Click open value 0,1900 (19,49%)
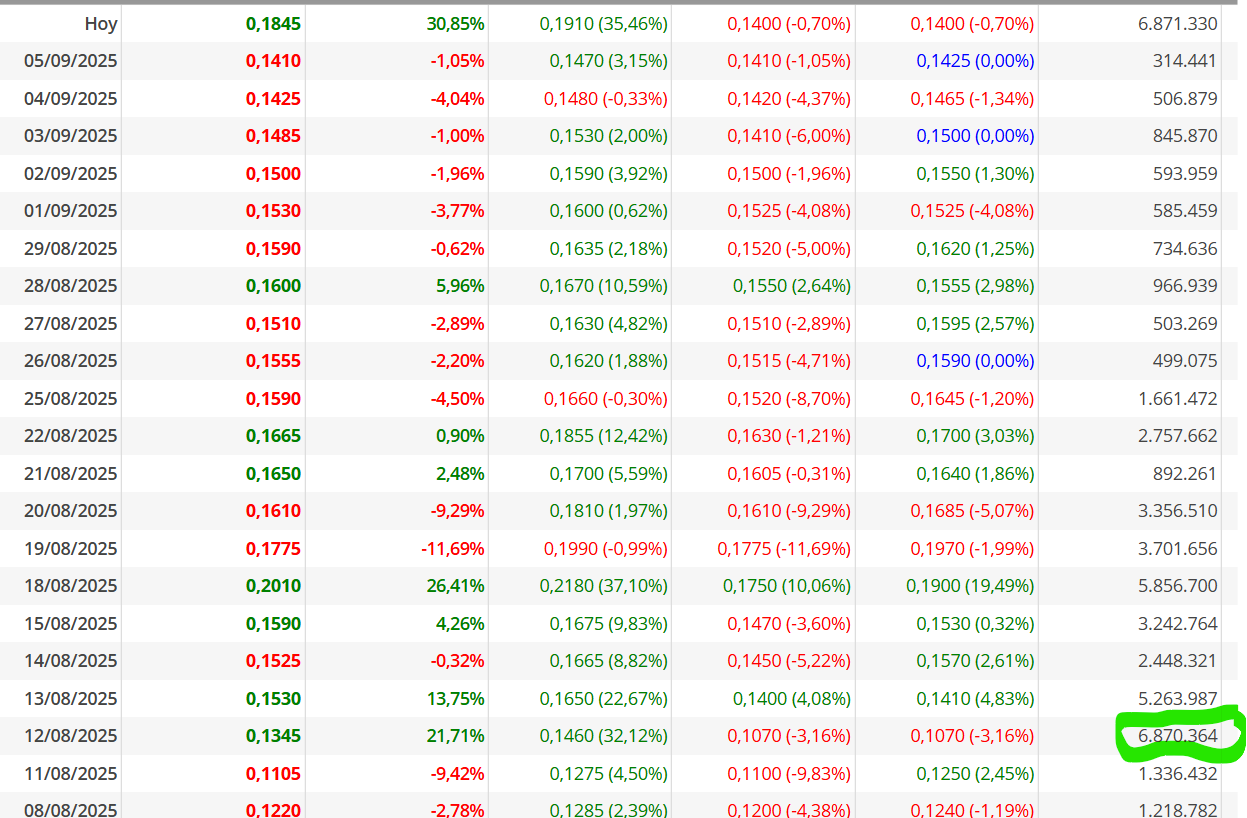1247x818 pixels. (x=970, y=586)
